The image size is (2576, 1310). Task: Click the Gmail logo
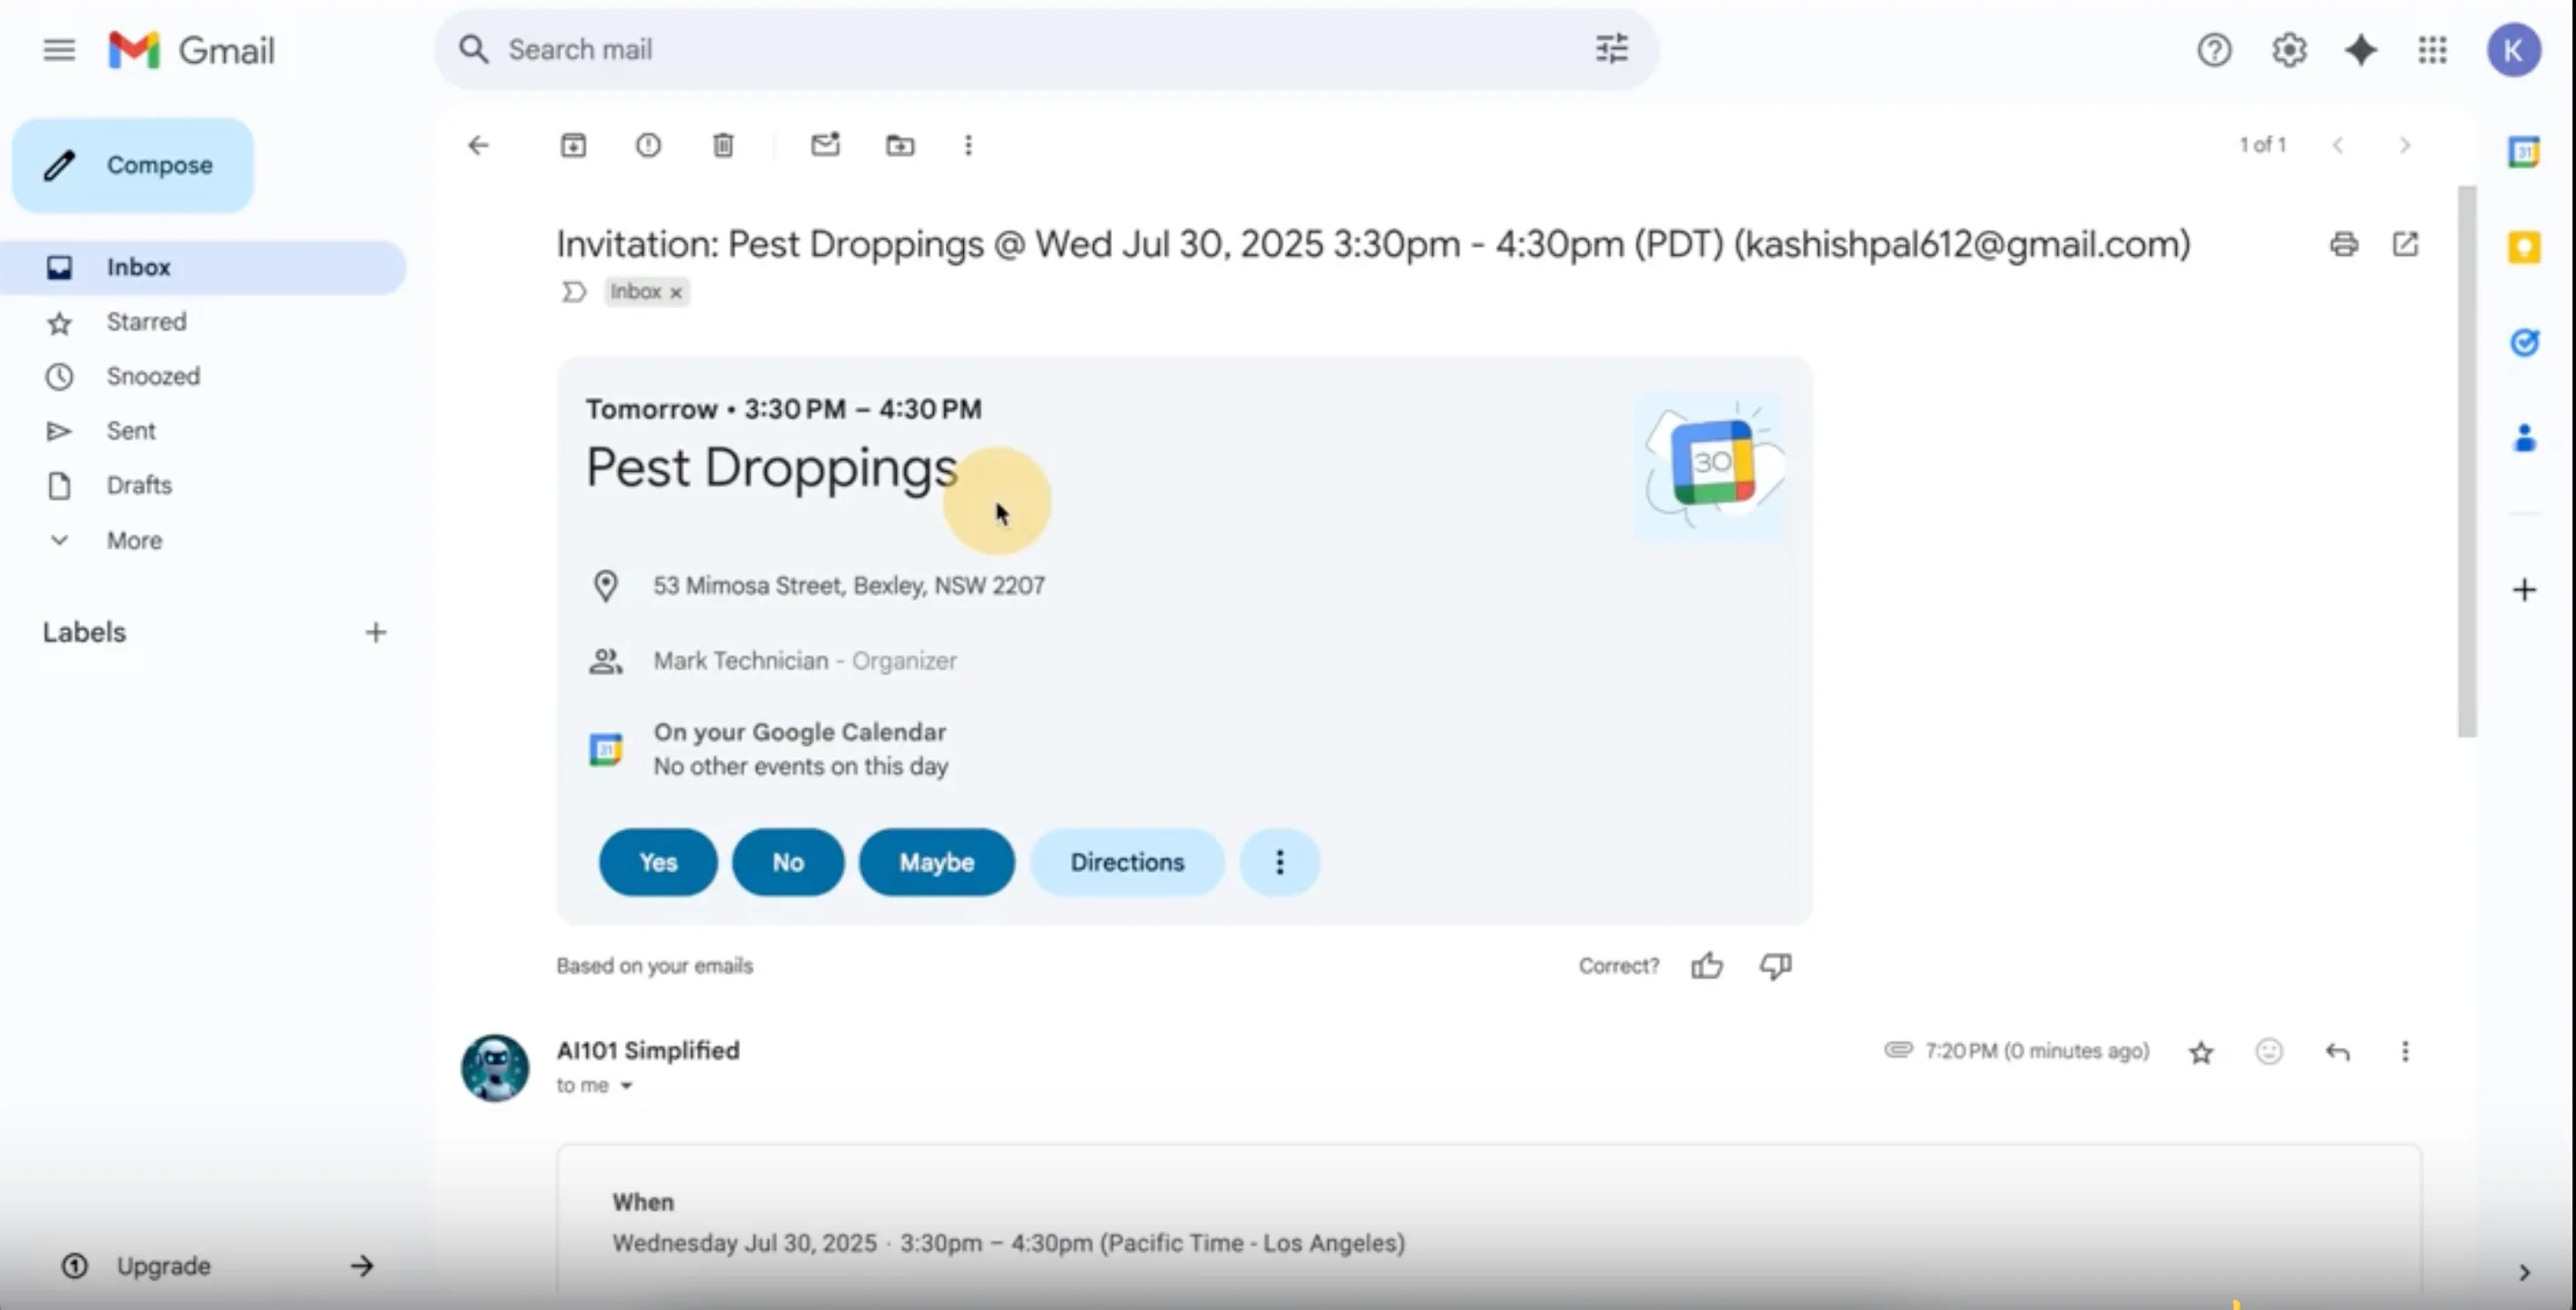tap(192, 50)
